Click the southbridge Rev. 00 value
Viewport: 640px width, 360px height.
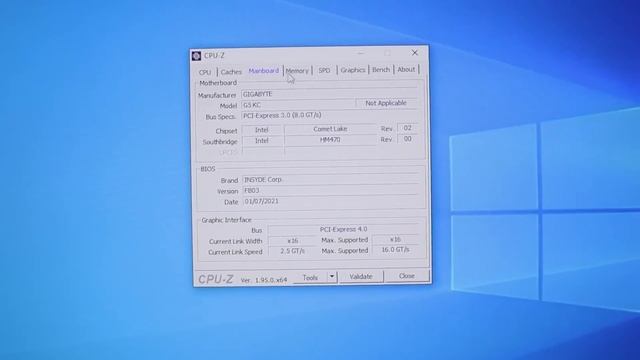coord(407,139)
